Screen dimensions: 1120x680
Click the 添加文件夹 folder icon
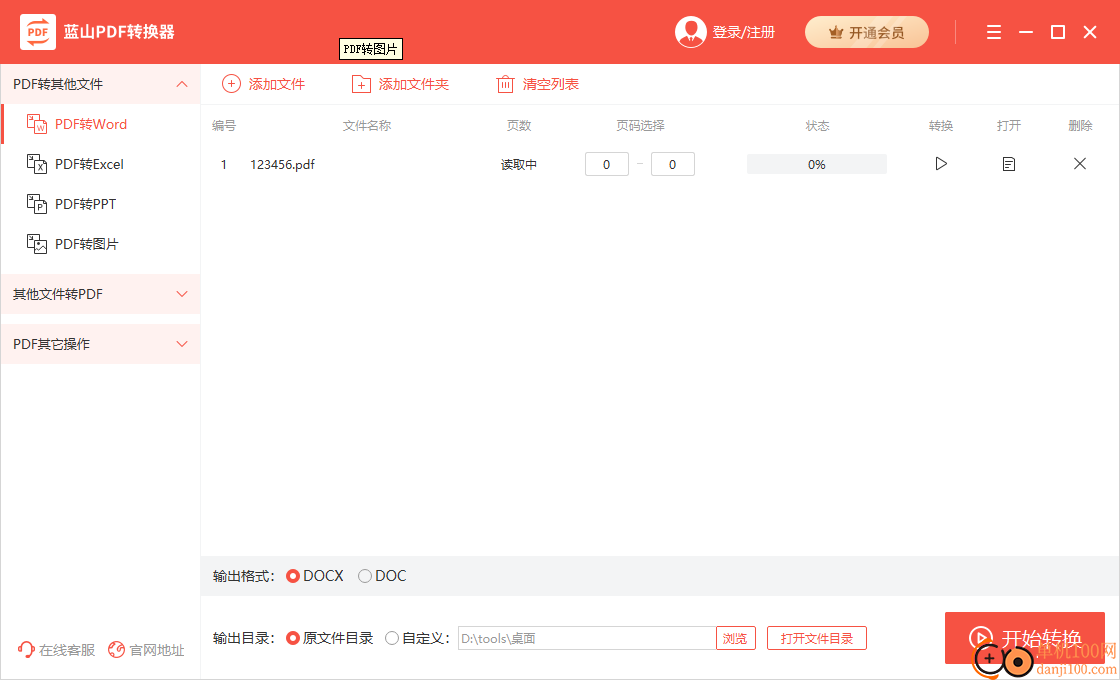click(361, 84)
